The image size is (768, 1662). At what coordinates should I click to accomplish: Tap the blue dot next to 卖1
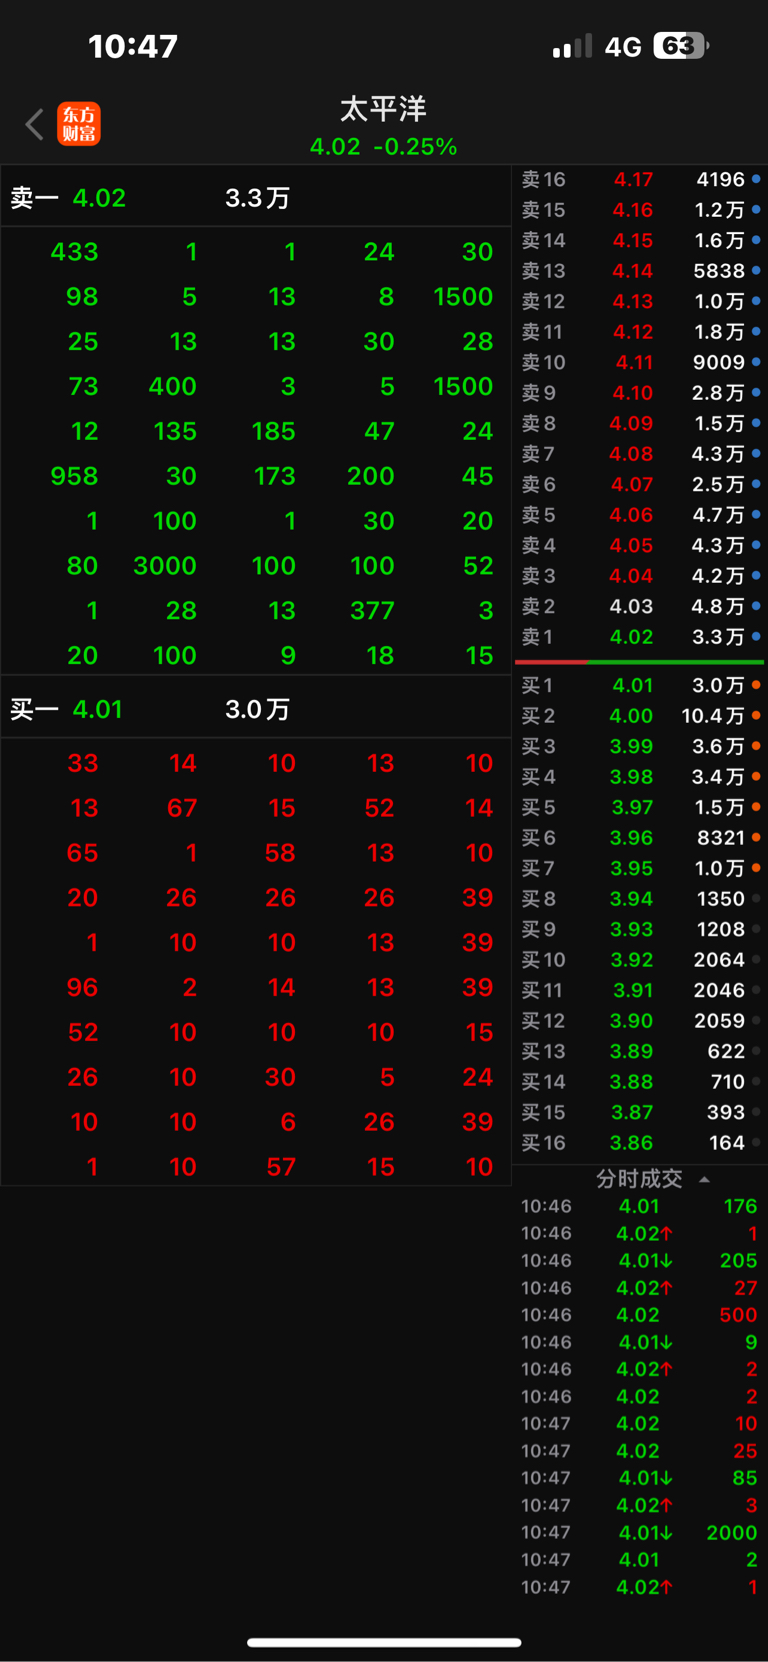[756, 636]
